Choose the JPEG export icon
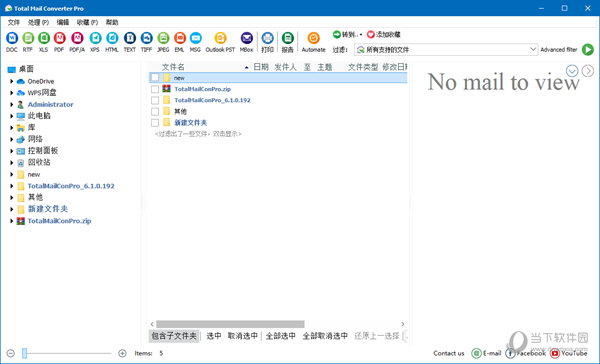The image size is (600, 364). coord(163,38)
